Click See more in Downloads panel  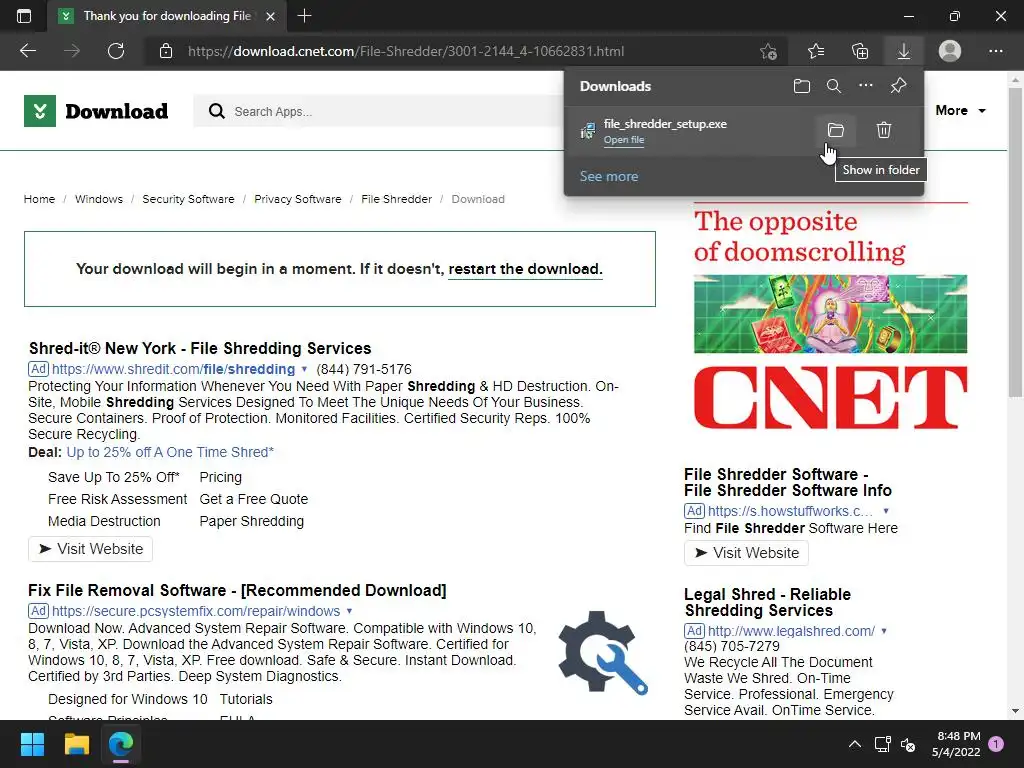pos(609,176)
